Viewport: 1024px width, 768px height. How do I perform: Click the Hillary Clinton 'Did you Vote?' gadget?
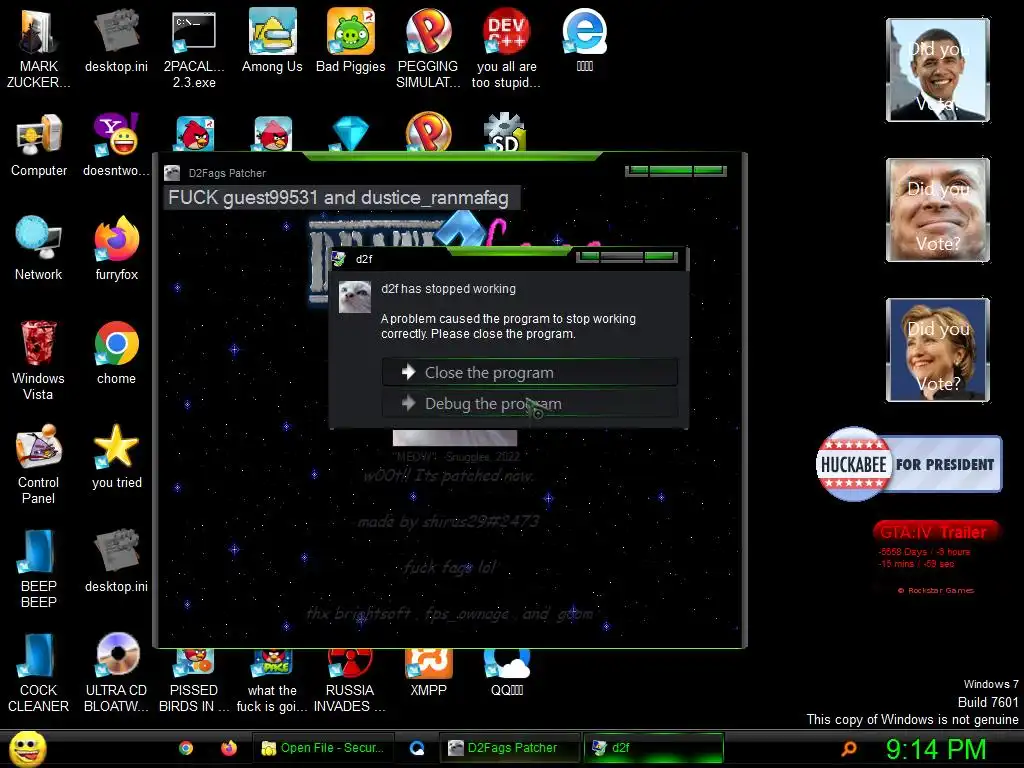tap(938, 349)
